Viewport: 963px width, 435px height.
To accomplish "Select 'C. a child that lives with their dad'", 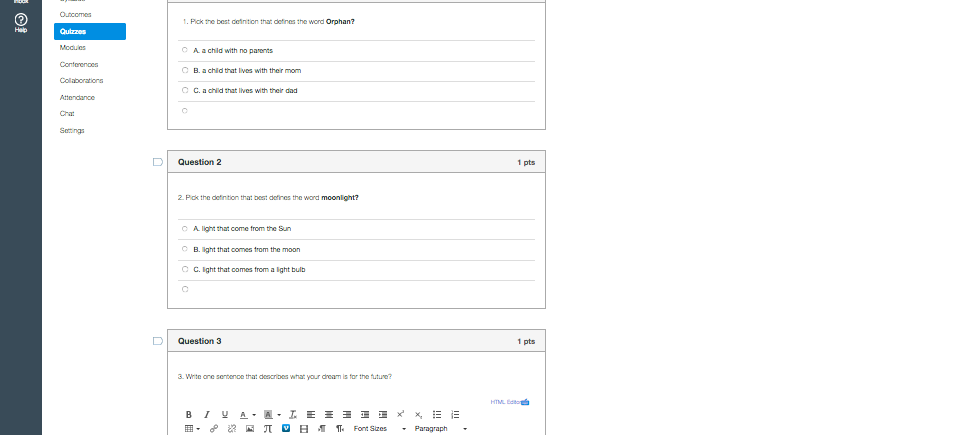I will (184, 91).
